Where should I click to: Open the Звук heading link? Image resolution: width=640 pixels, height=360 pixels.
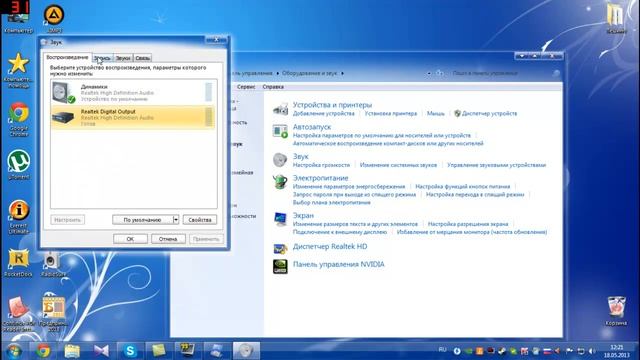300,156
